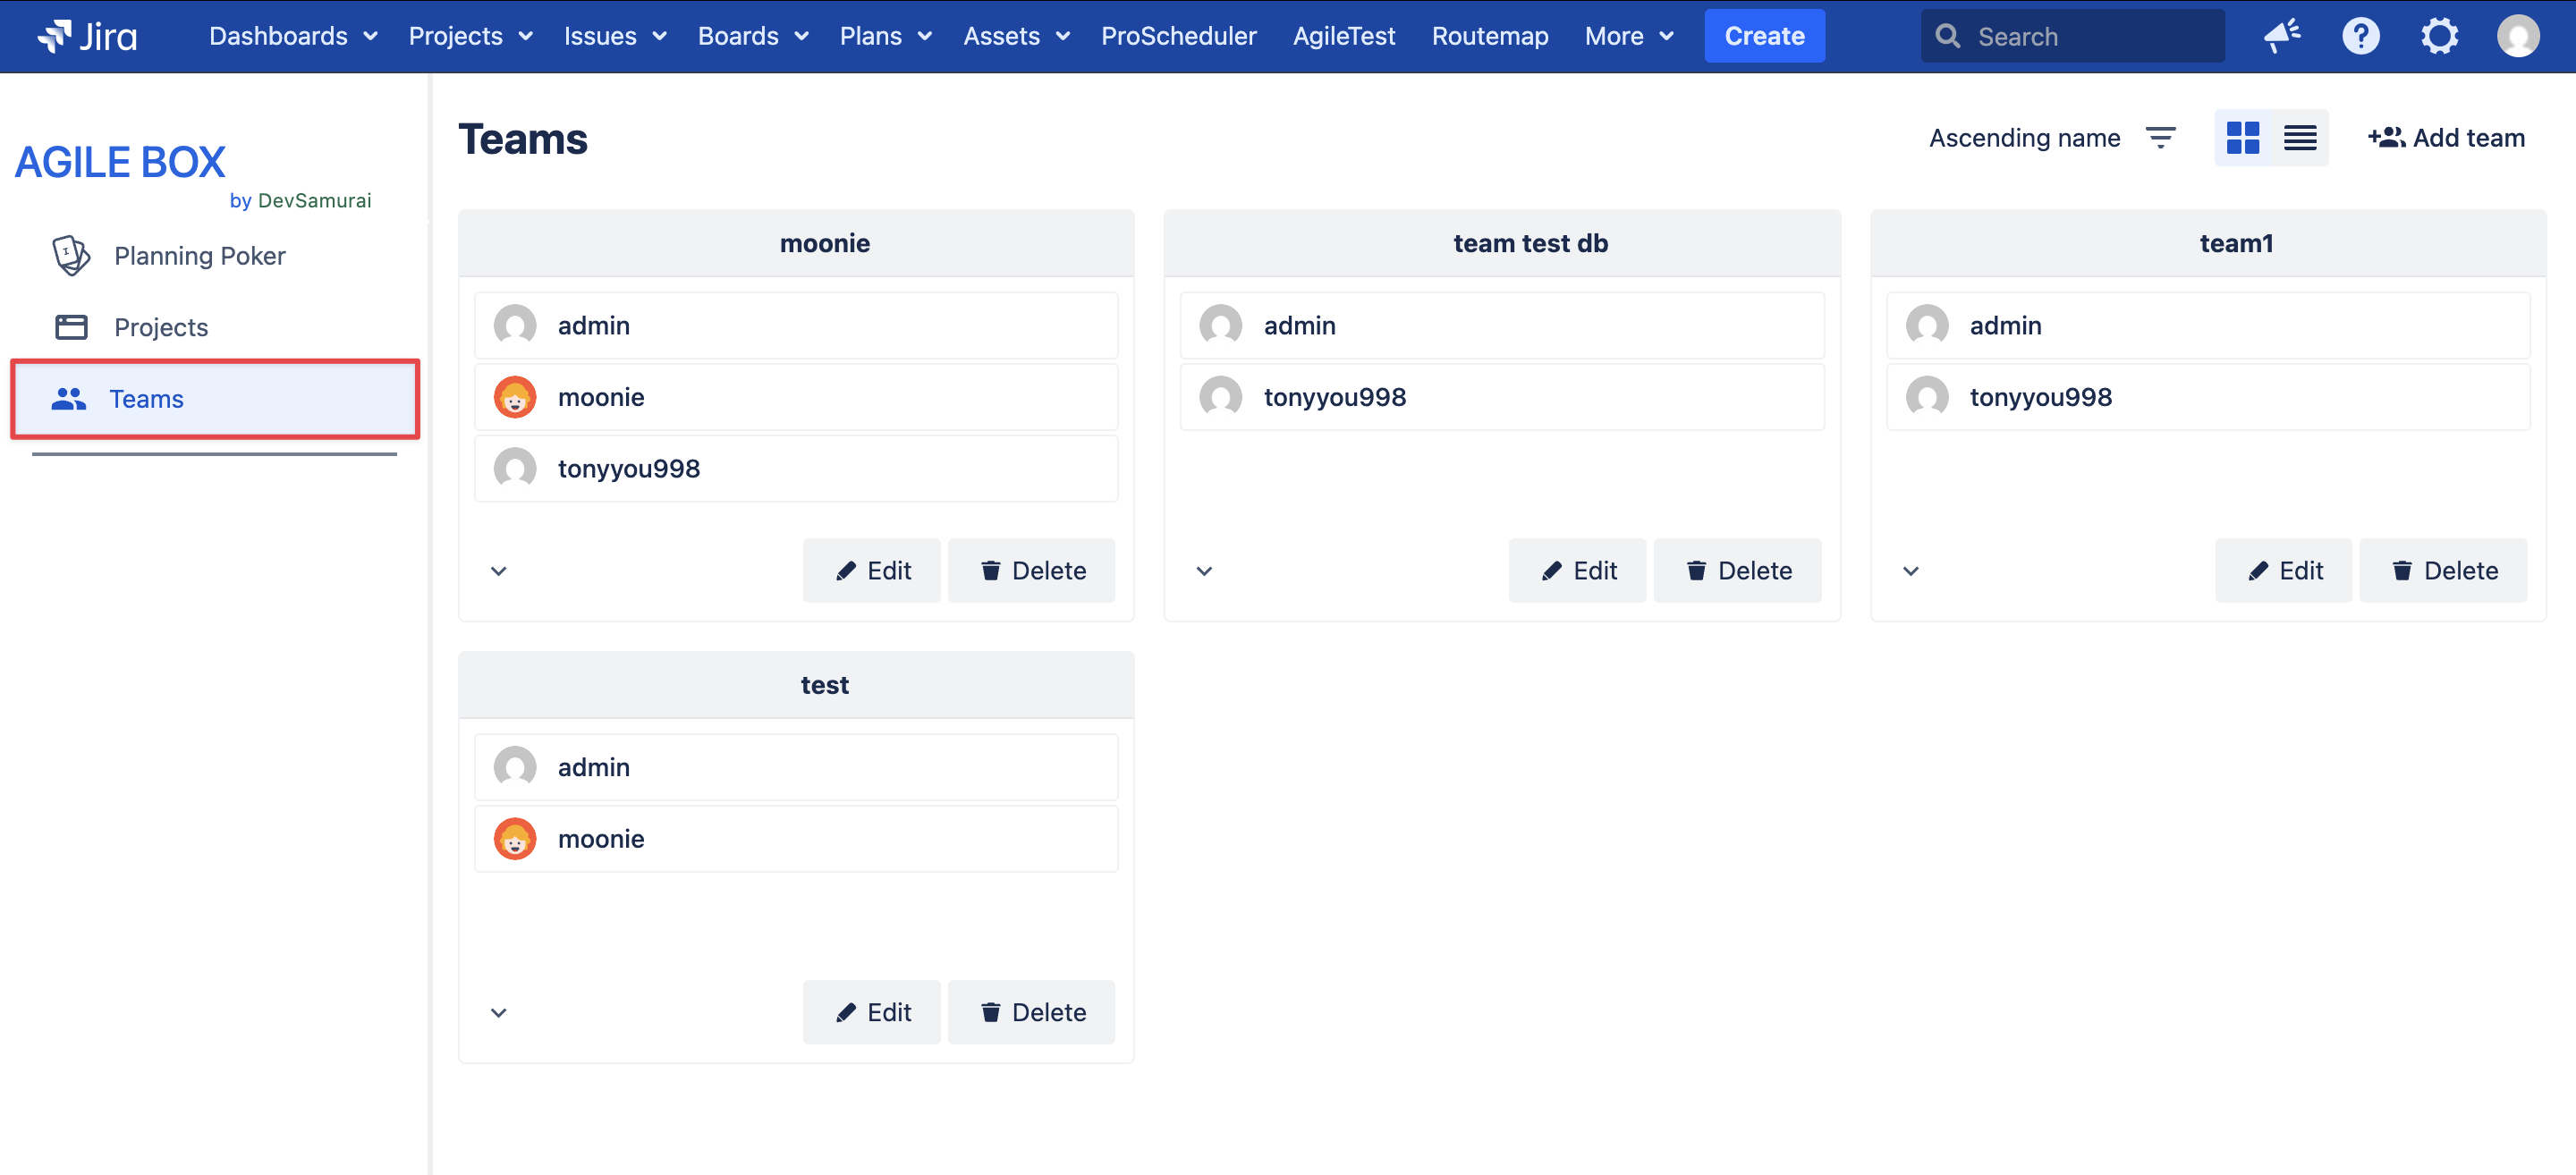Expand the test team card chevron
2576x1175 pixels.
[499, 1013]
